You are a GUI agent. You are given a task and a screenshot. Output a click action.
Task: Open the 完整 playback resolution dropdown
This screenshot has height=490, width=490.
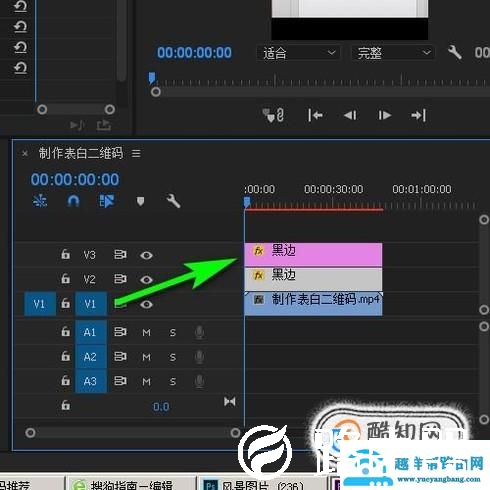pyautogui.click(x=393, y=53)
